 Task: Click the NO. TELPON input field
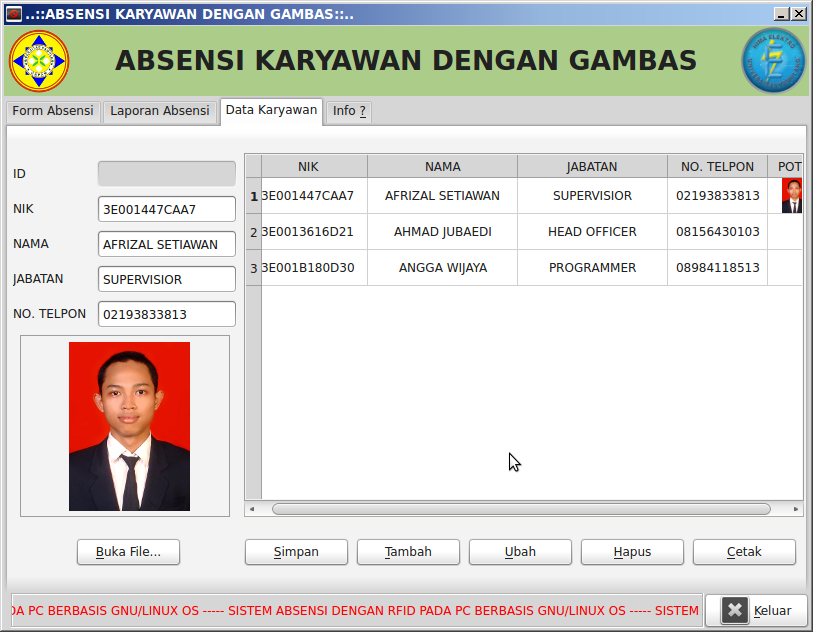click(166, 314)
